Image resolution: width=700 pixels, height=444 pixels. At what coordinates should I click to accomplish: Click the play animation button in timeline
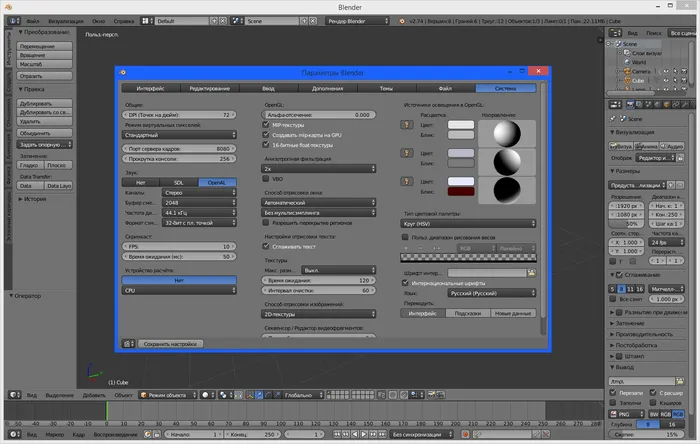(x=364, y=434)
